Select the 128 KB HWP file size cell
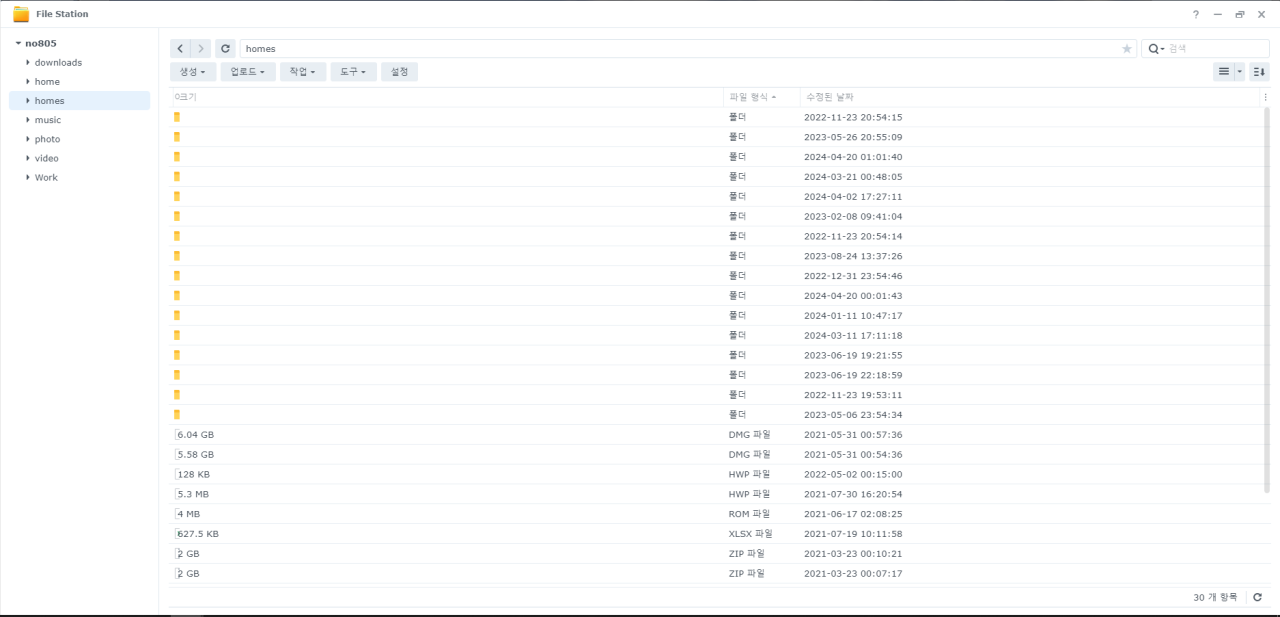 [x=194, y=474]
